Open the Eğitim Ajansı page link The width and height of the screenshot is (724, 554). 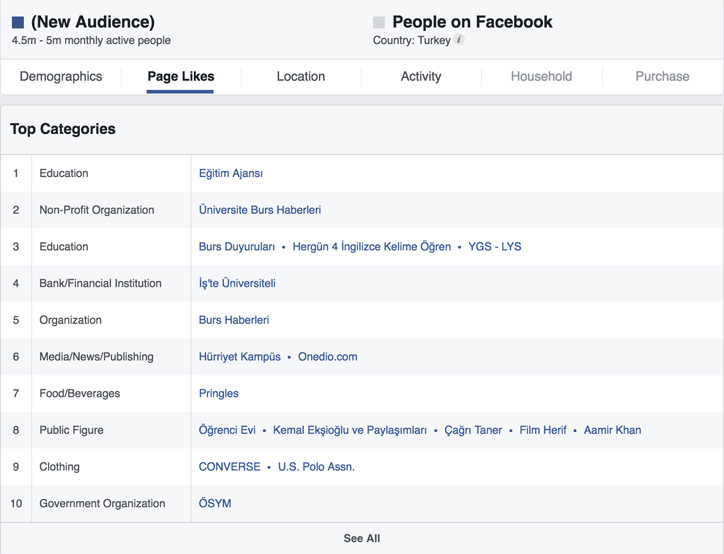[x=231, y=173]
